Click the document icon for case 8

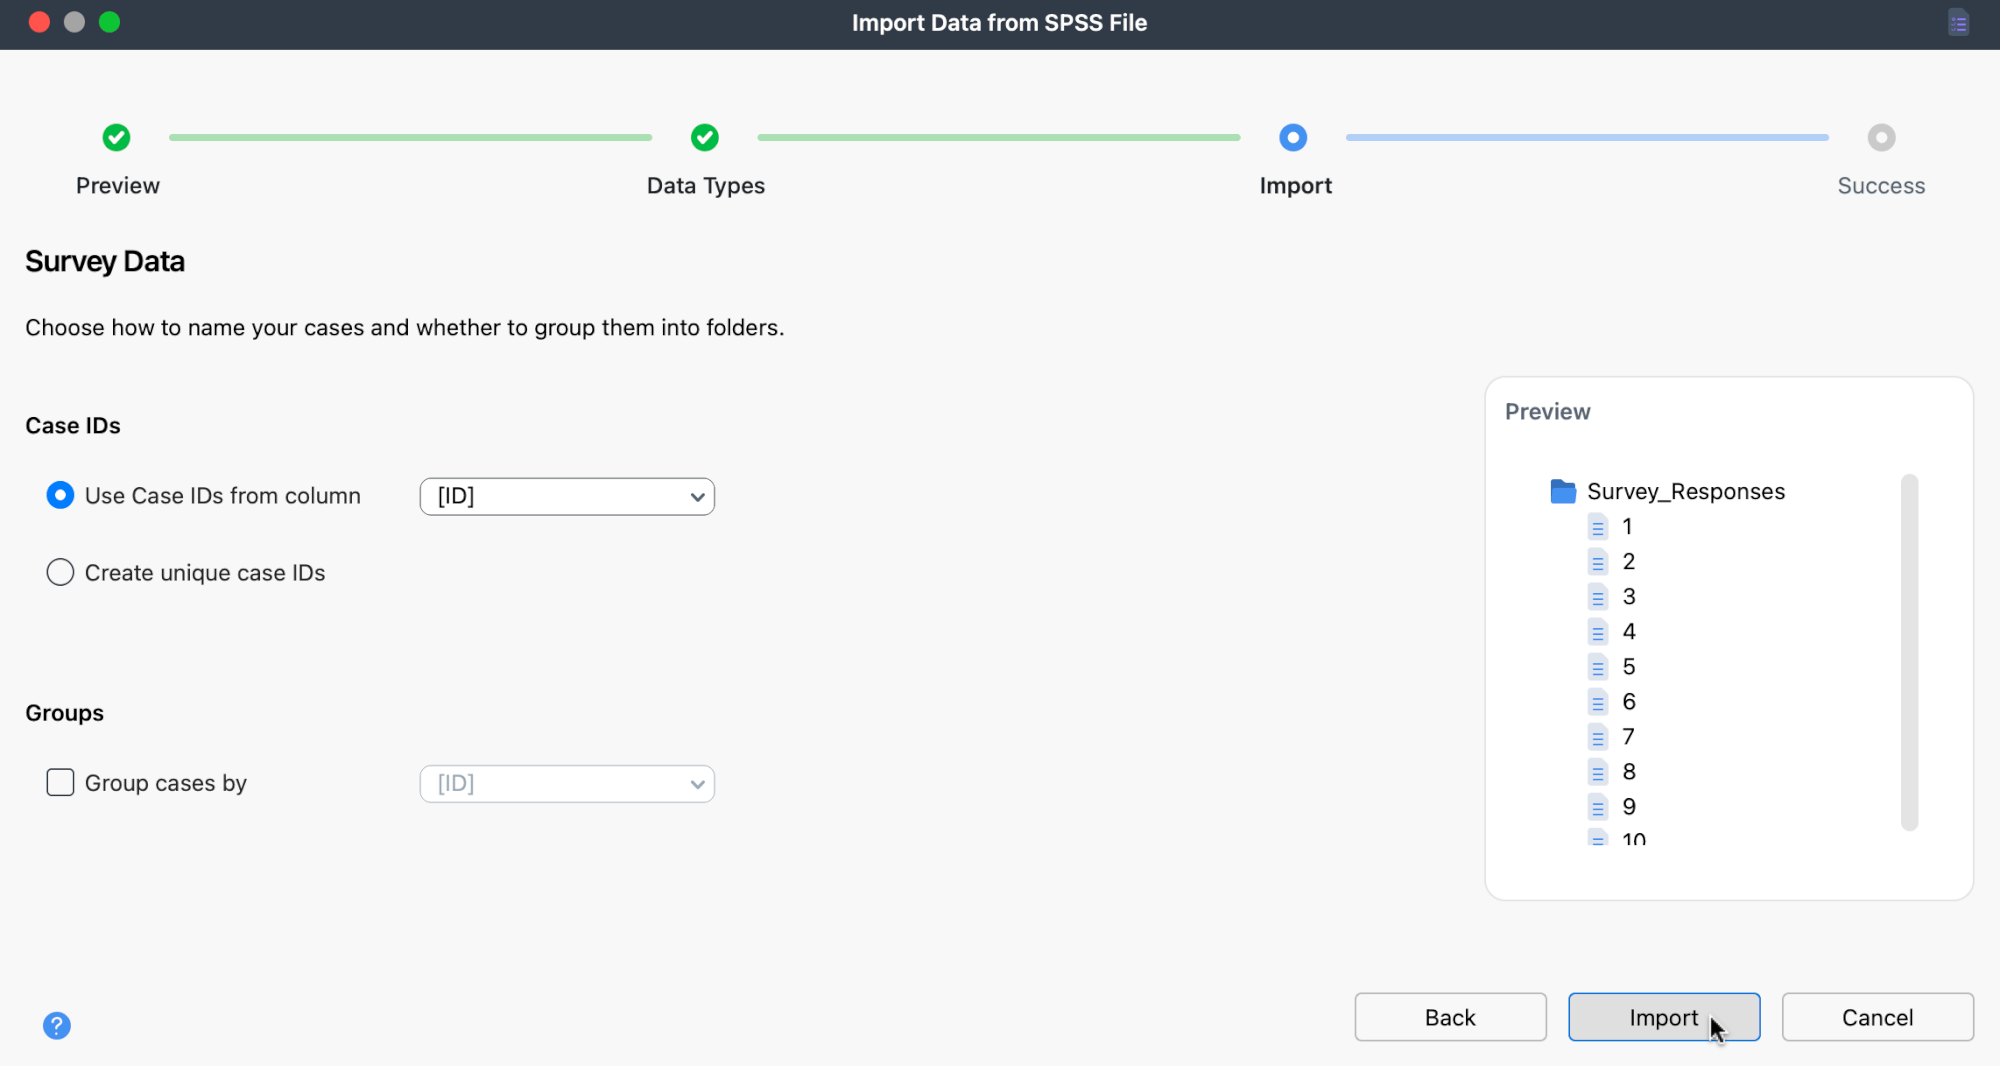[1598, 771]
